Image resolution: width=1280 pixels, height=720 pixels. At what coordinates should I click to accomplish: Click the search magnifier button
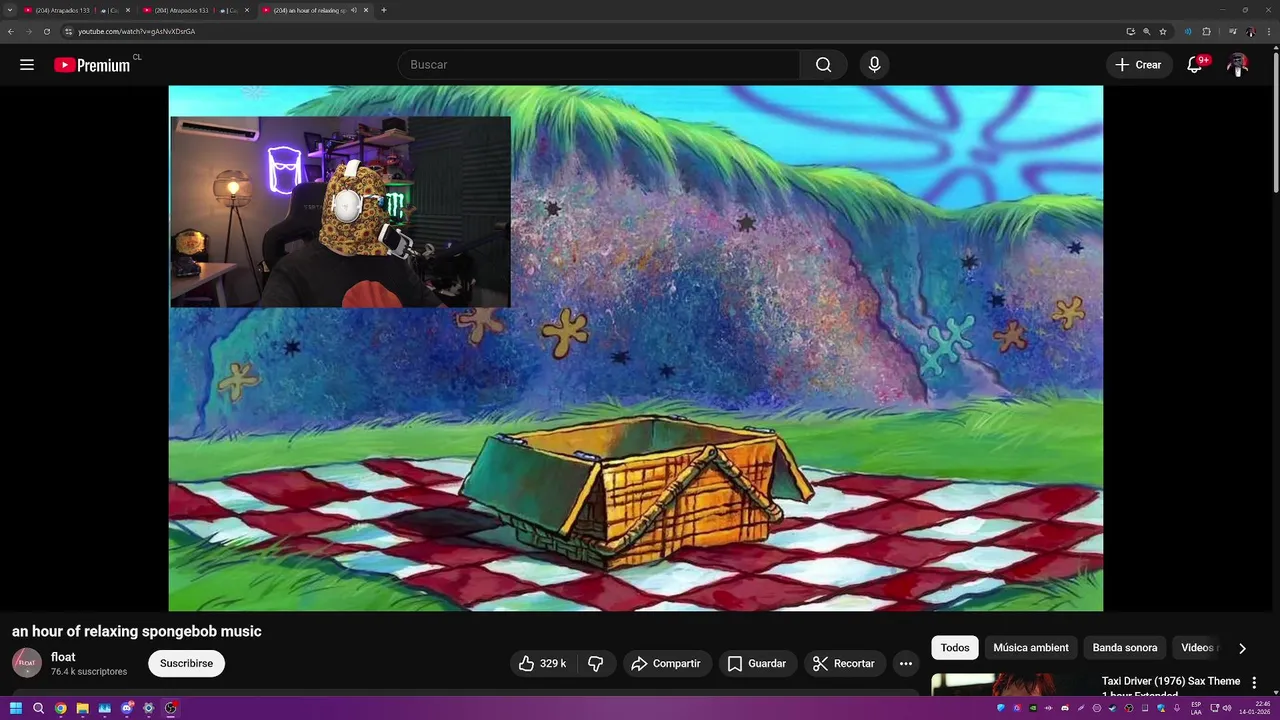click(x=823, y=65)
